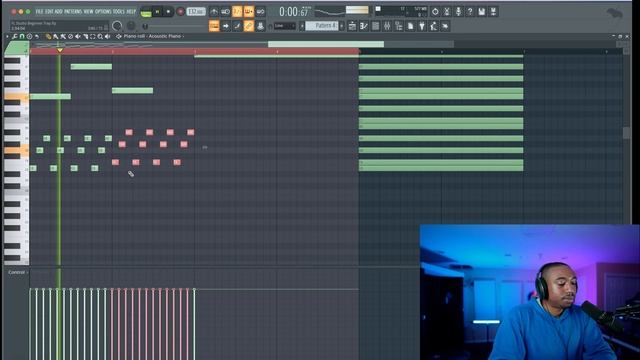The width and height of the screenshot is (640, 360).
Task: Select the Draw pencil tool
Action: coord(49,36)
